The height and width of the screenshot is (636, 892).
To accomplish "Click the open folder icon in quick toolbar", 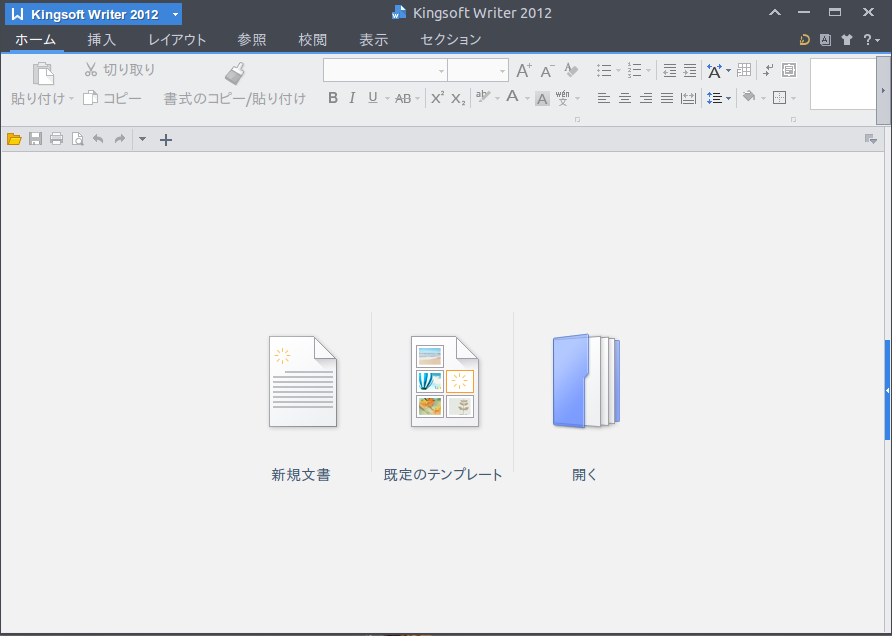I will pos(14,139).
